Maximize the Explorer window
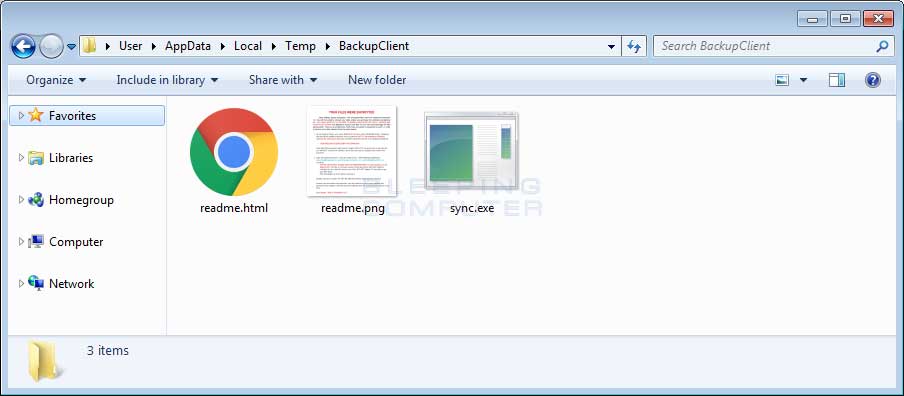 (845, 19)
